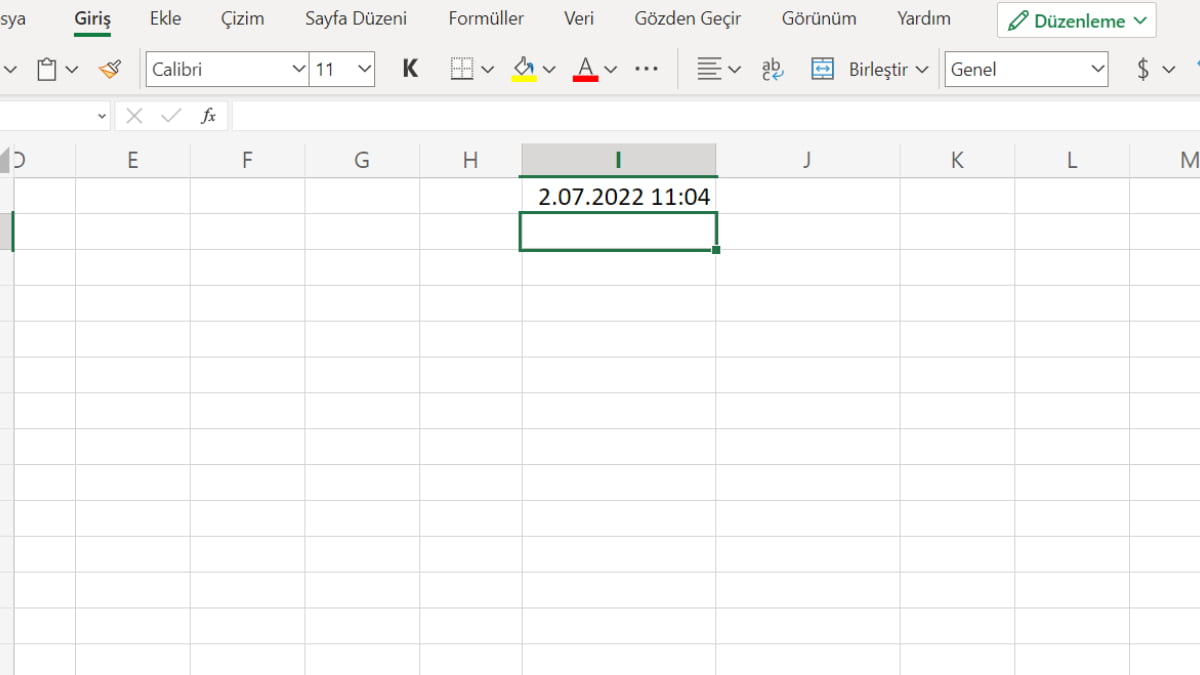Select the cell containing 2.07.2022 11:04
1200x675 pixels.
coord(618,197)
